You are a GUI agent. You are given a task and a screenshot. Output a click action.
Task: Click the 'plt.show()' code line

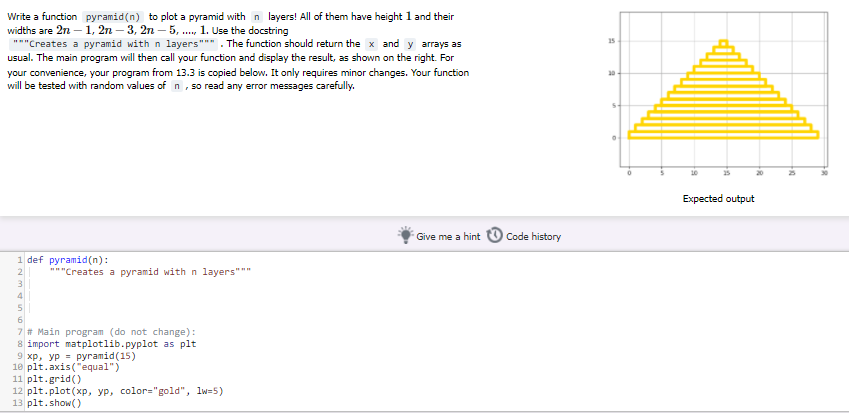point(54,403)
